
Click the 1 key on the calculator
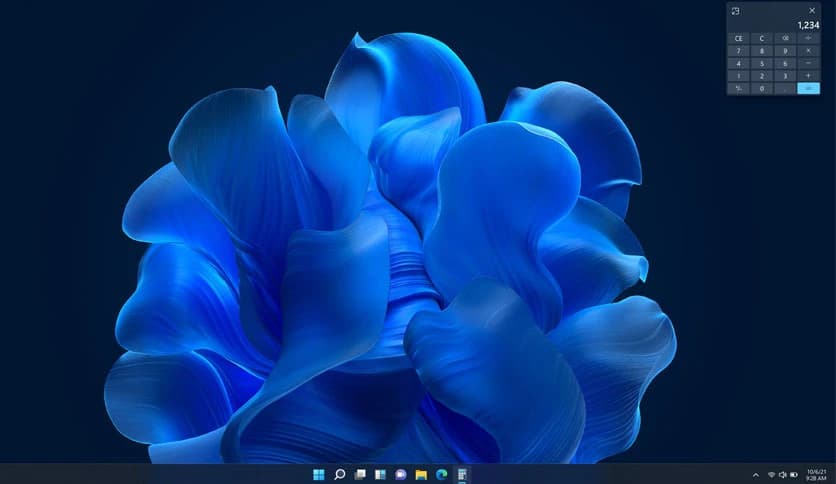(738, 76)
